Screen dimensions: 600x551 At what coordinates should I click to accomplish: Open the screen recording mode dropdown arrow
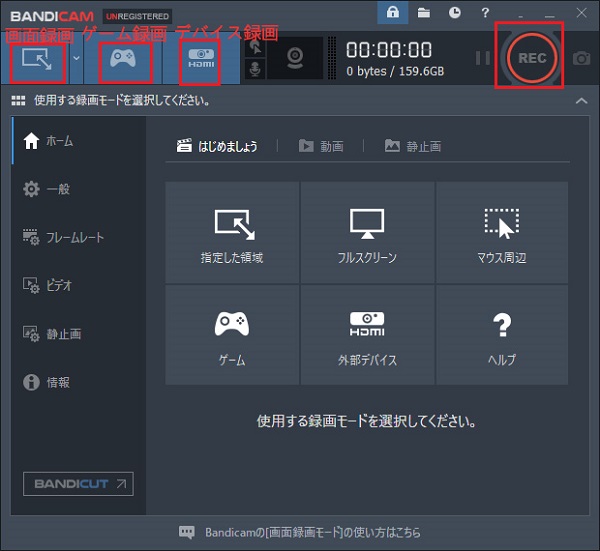tap(77, 60)
